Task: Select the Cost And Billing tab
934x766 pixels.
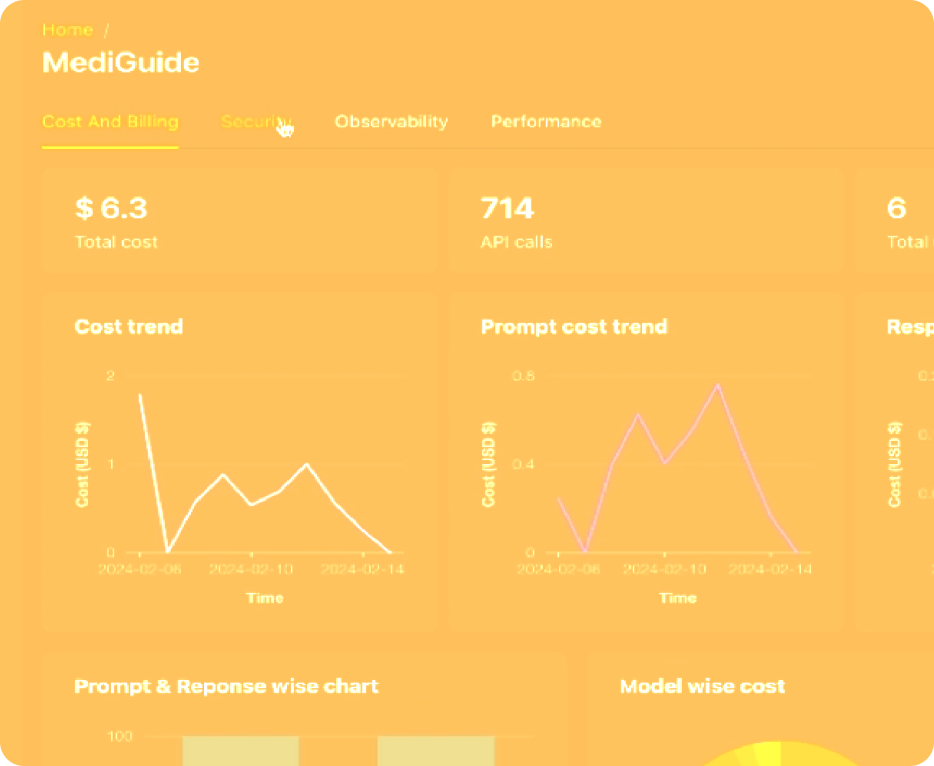Action: pyautogui.click(x=110, y=122)
